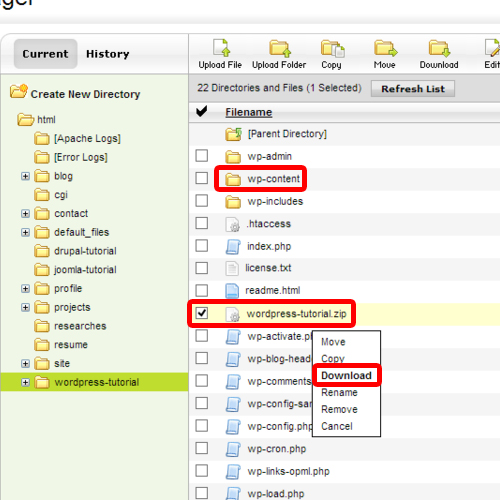
Task: Click the Error Logs folder icon
Action: pos(42,157)
